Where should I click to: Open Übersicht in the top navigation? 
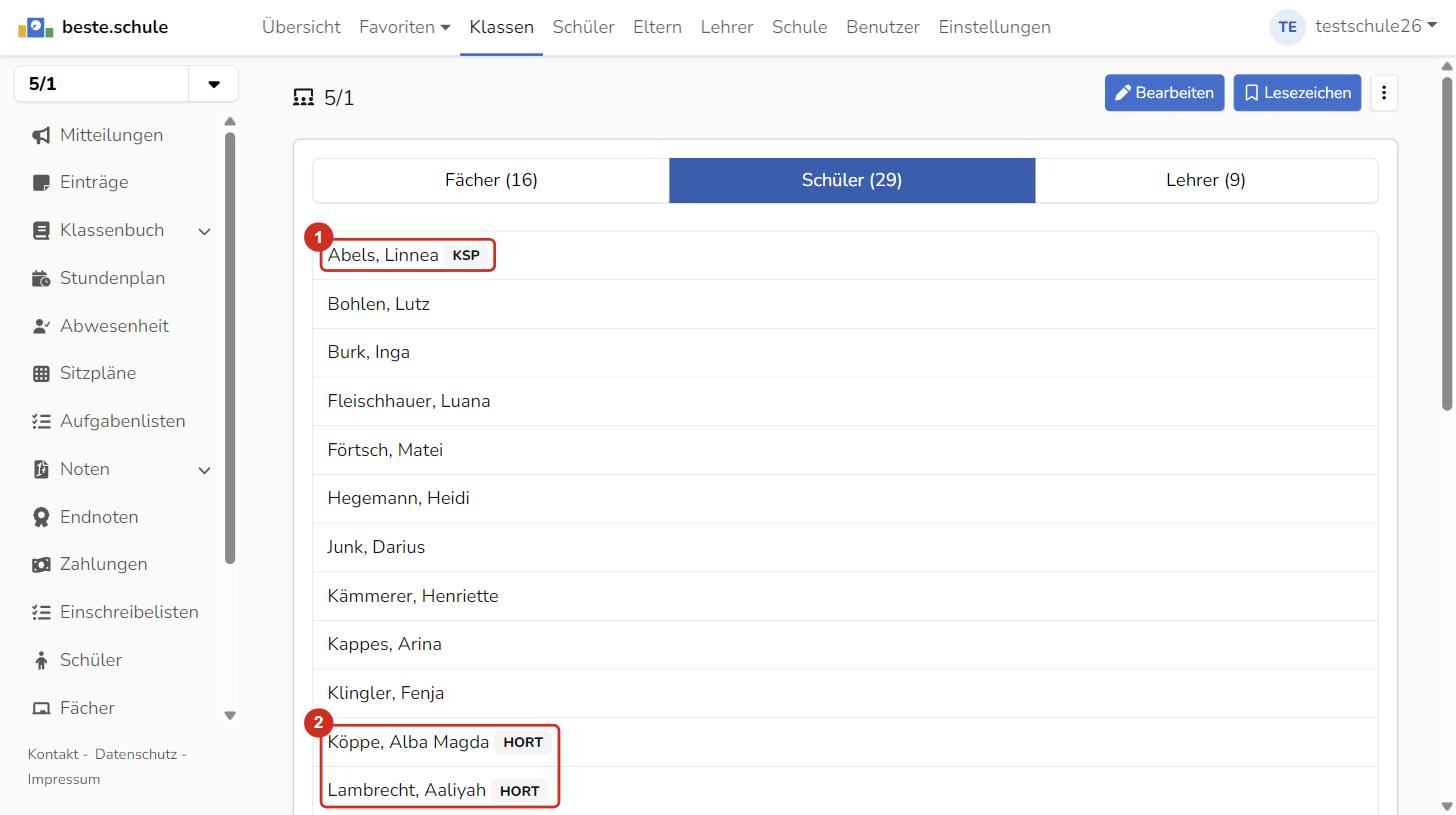coord(301,27)
